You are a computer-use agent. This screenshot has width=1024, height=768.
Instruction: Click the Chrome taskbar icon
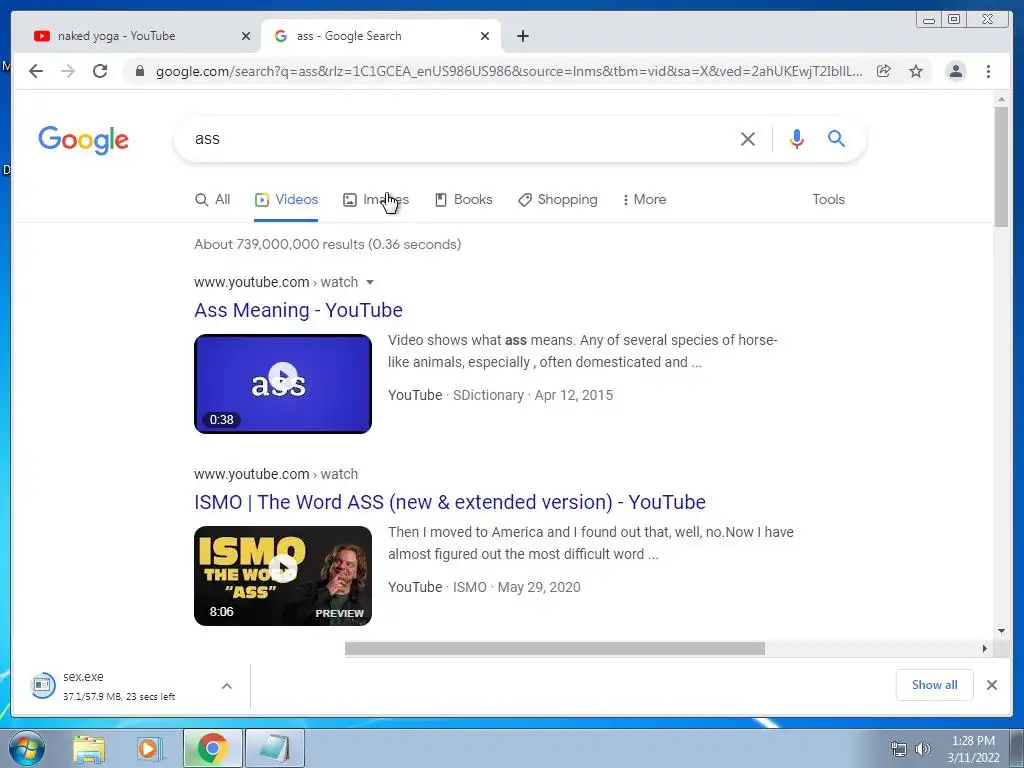coord(212,748)
